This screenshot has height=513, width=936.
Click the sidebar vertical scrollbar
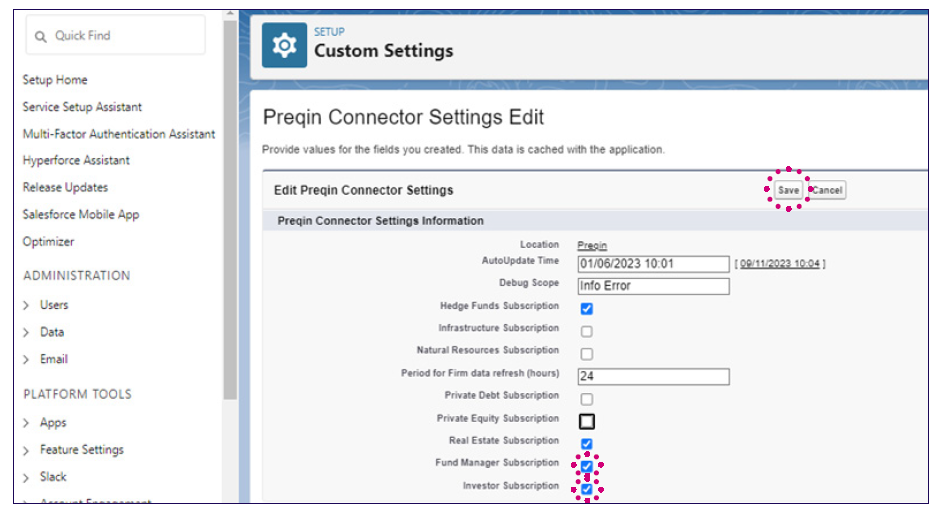click(230, 209)
